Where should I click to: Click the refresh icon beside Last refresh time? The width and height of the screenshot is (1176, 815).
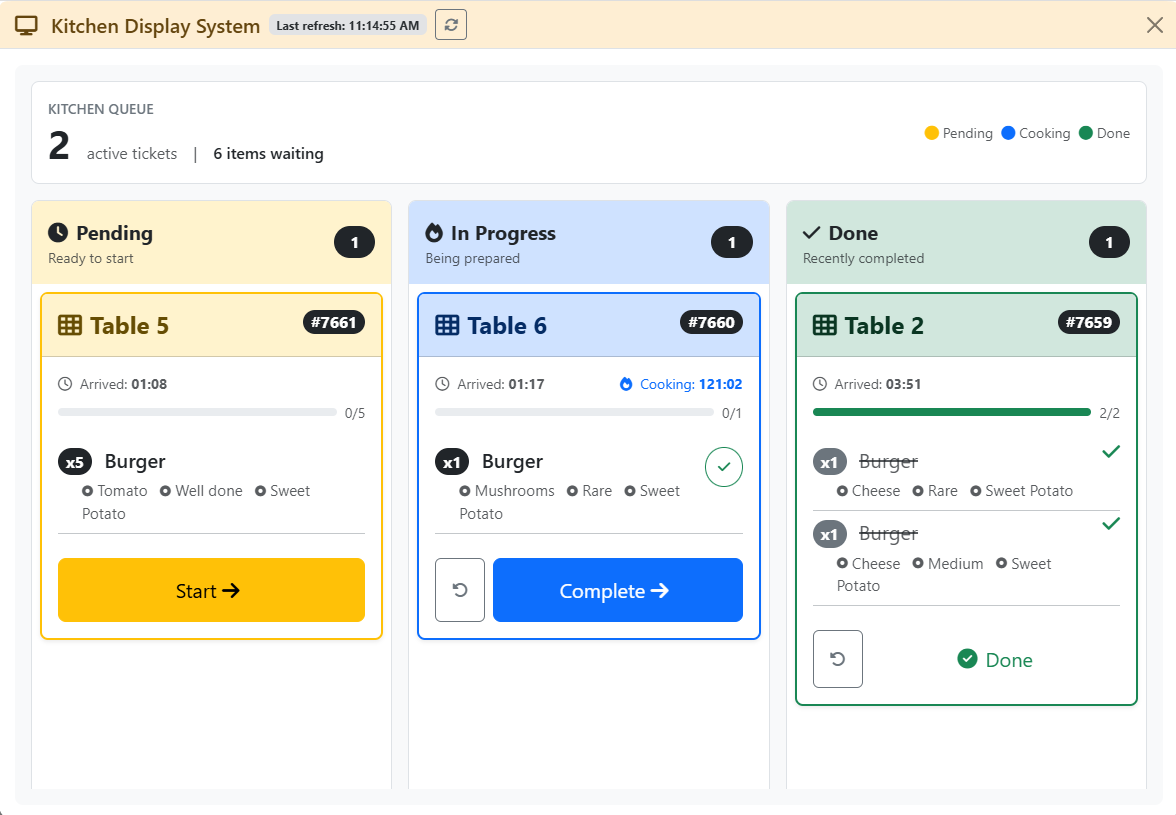coord(451,25)
